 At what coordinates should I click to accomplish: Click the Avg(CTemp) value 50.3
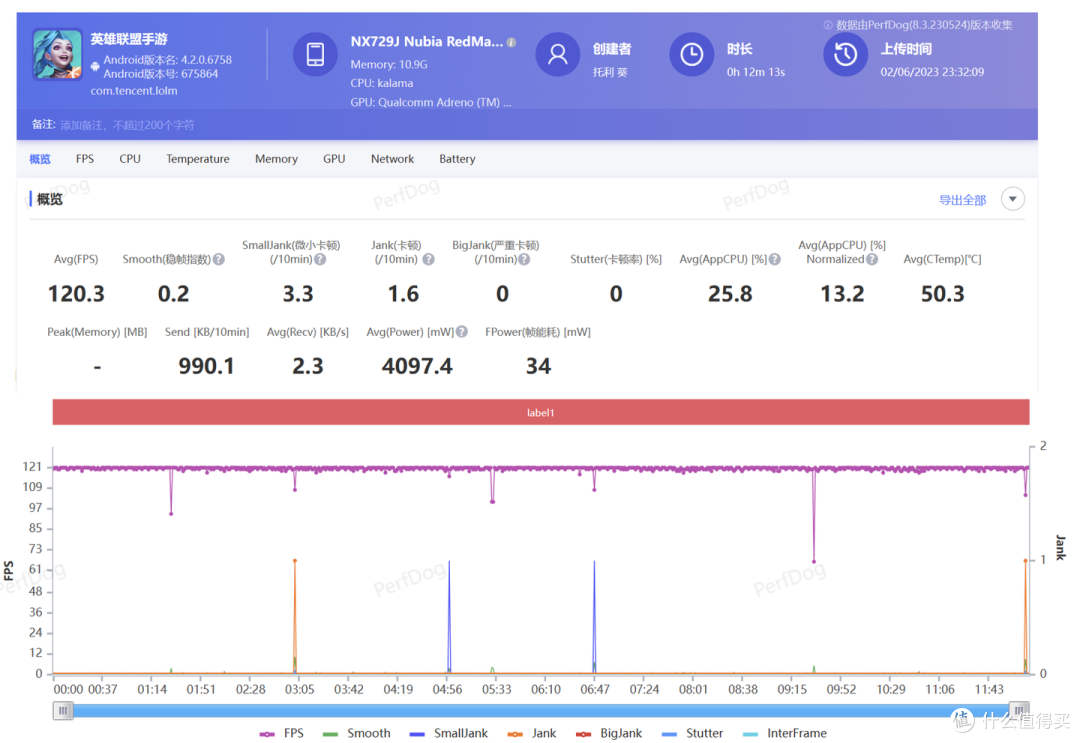click(x=943, y=294)
